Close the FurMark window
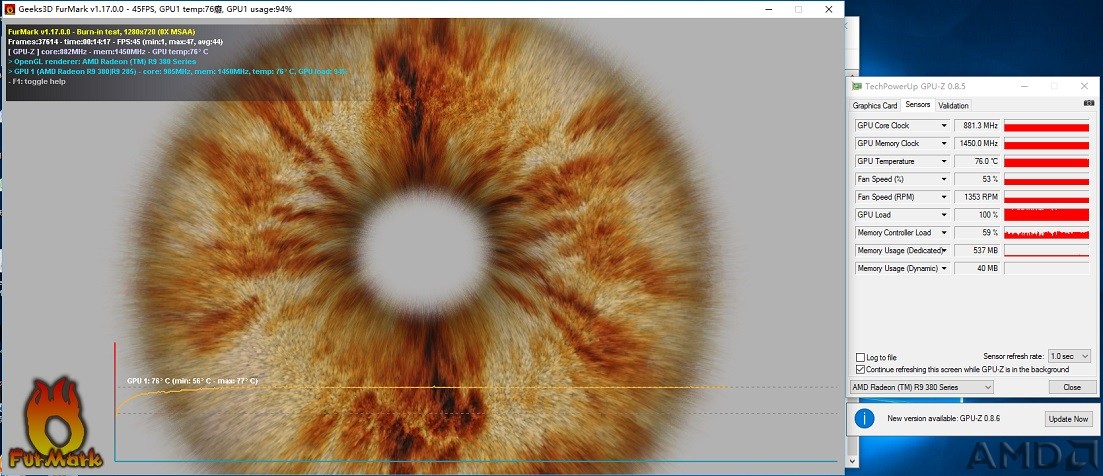The height and width of the screenshot is (476, 1103). (830, 9)
